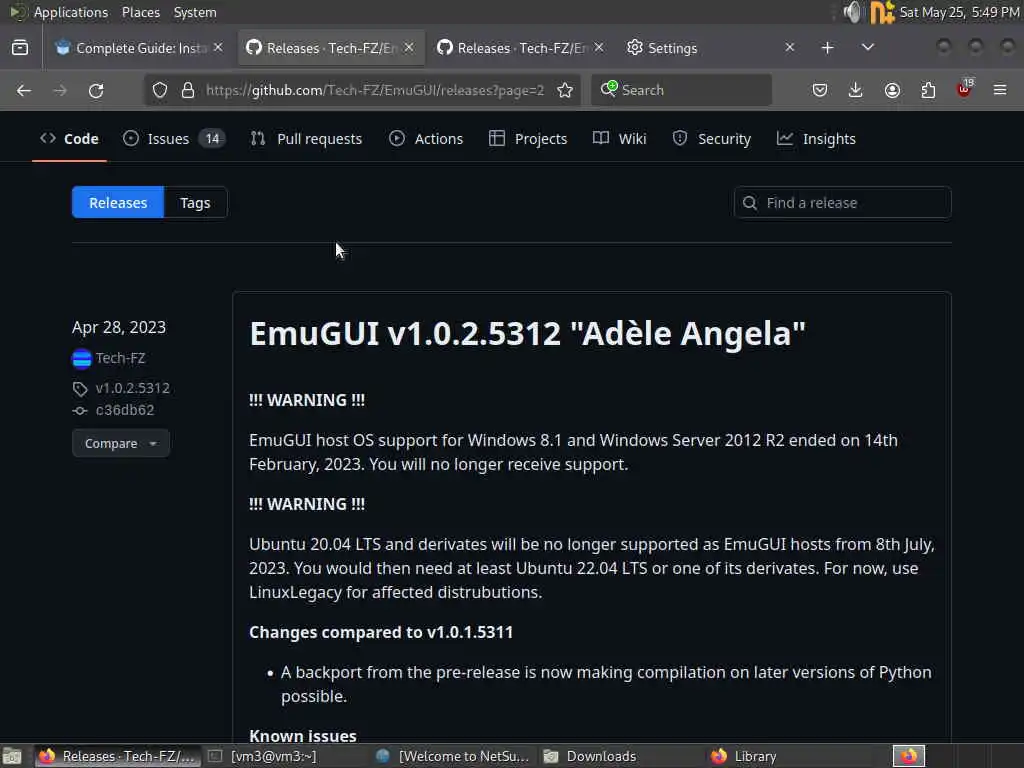The height and width of the screenshot is (768, 1024).
Task: Open repository Wiki tab
Action: point(620,138)
